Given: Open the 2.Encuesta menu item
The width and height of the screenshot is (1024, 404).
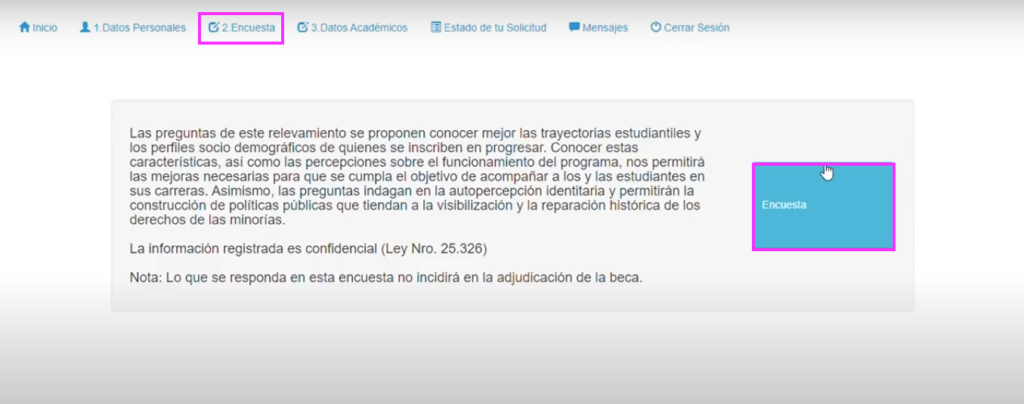Looking at the screenshot, I should point(242,27).
